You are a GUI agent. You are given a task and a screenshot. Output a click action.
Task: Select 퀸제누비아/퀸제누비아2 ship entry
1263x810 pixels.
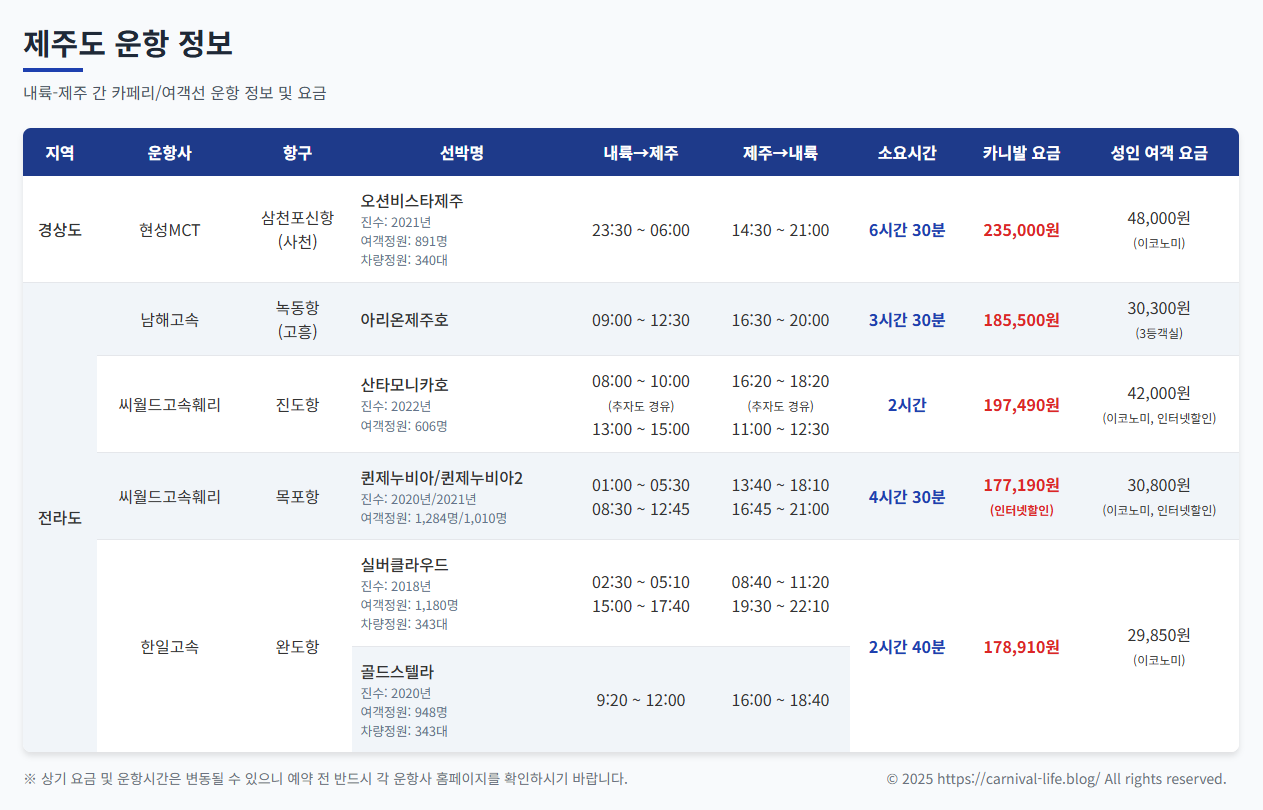(x=442, y=478)
